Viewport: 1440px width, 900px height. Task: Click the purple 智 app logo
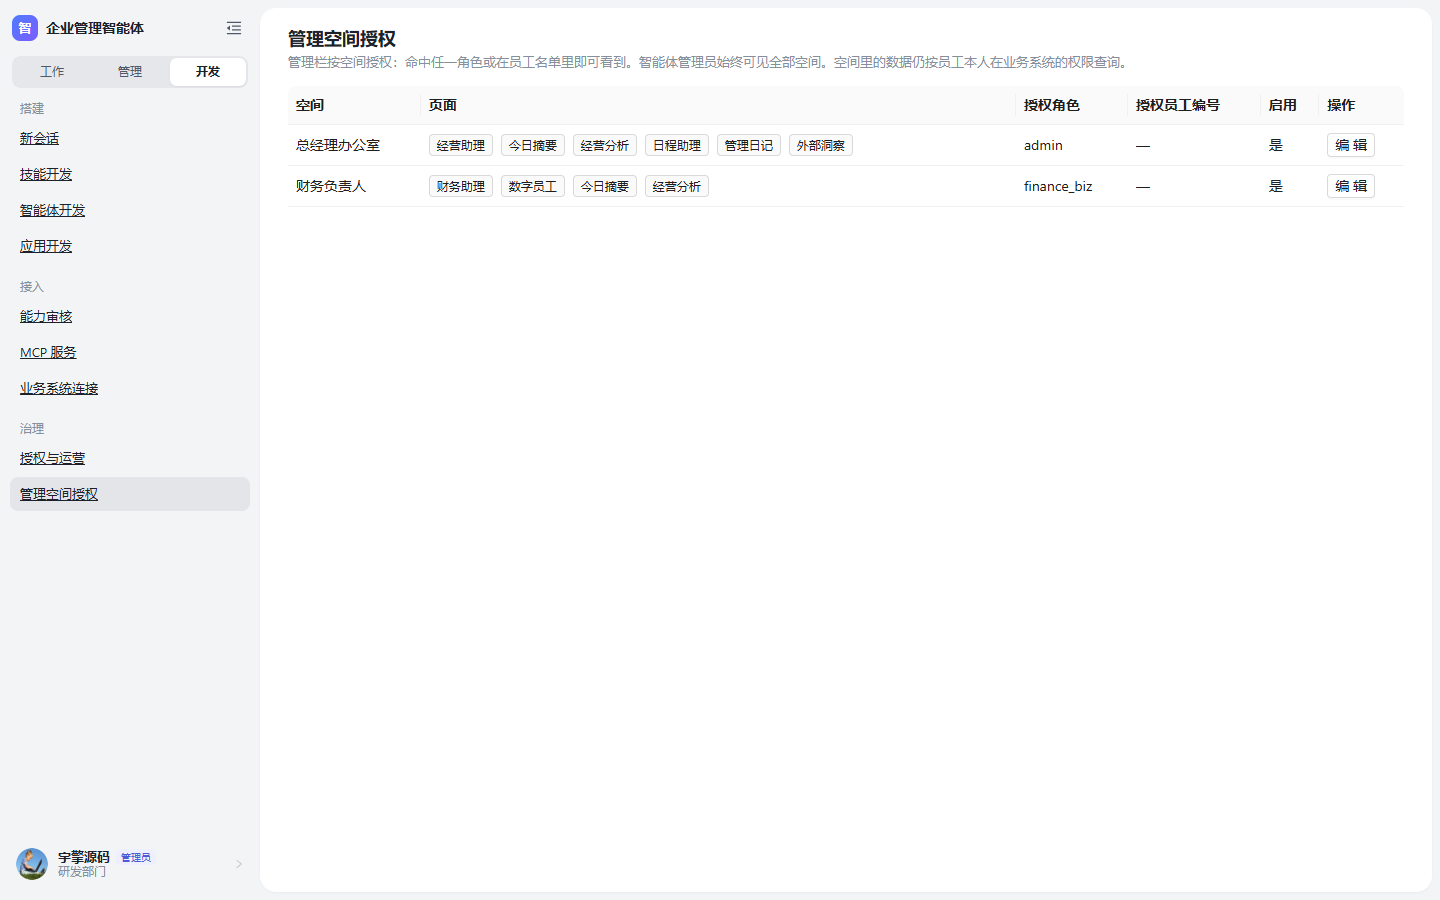(25, 28)
